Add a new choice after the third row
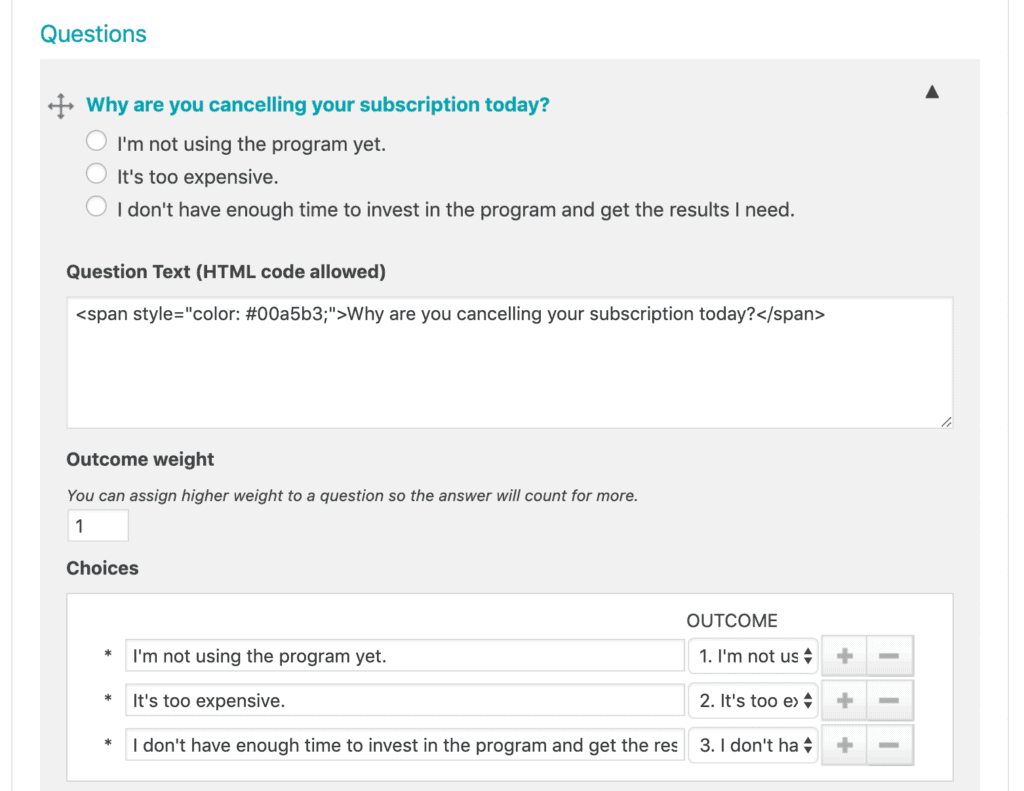The image size is (1024, 791). click(x=845, y=745)
